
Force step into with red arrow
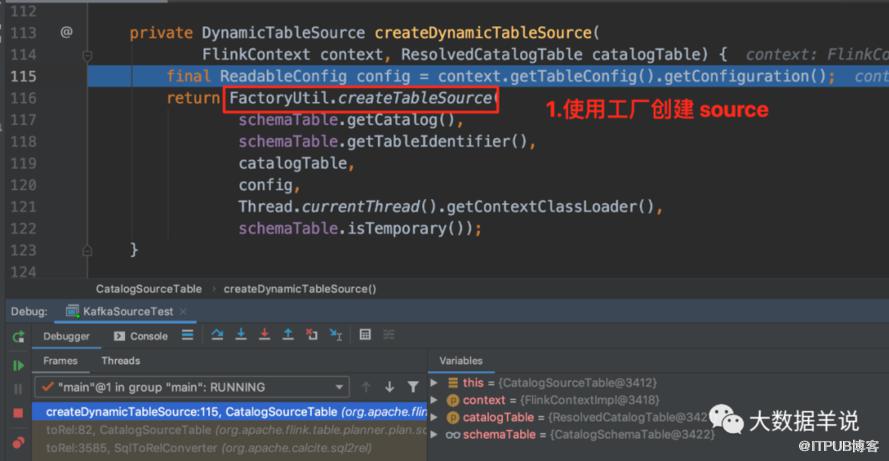264,335
